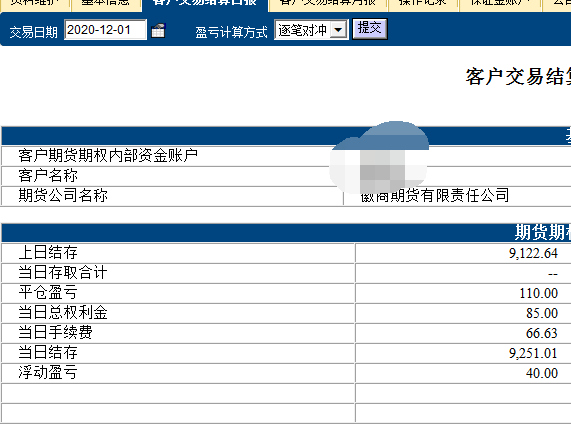Open the calendar date picker icon
Viewport: 571px width, 429px height.
pyautogui.click(x=158, y=31)
